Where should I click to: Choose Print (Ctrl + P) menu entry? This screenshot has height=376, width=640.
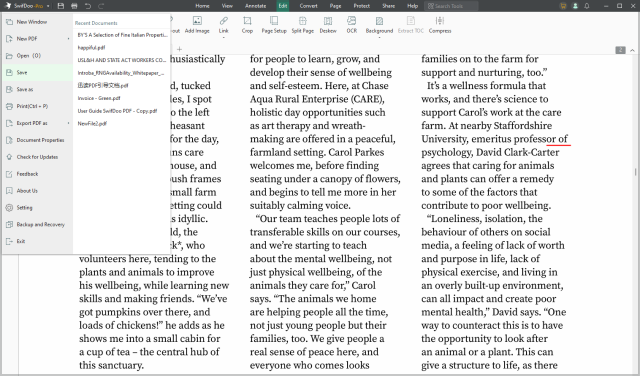(38, 106)
